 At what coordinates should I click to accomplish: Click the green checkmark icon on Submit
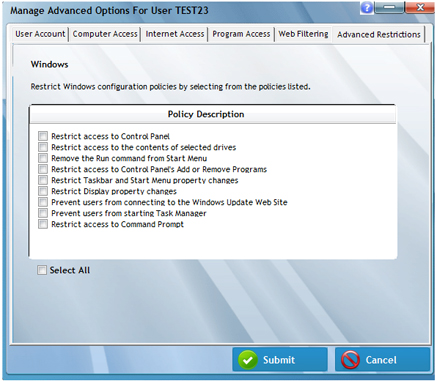[248, 360]
